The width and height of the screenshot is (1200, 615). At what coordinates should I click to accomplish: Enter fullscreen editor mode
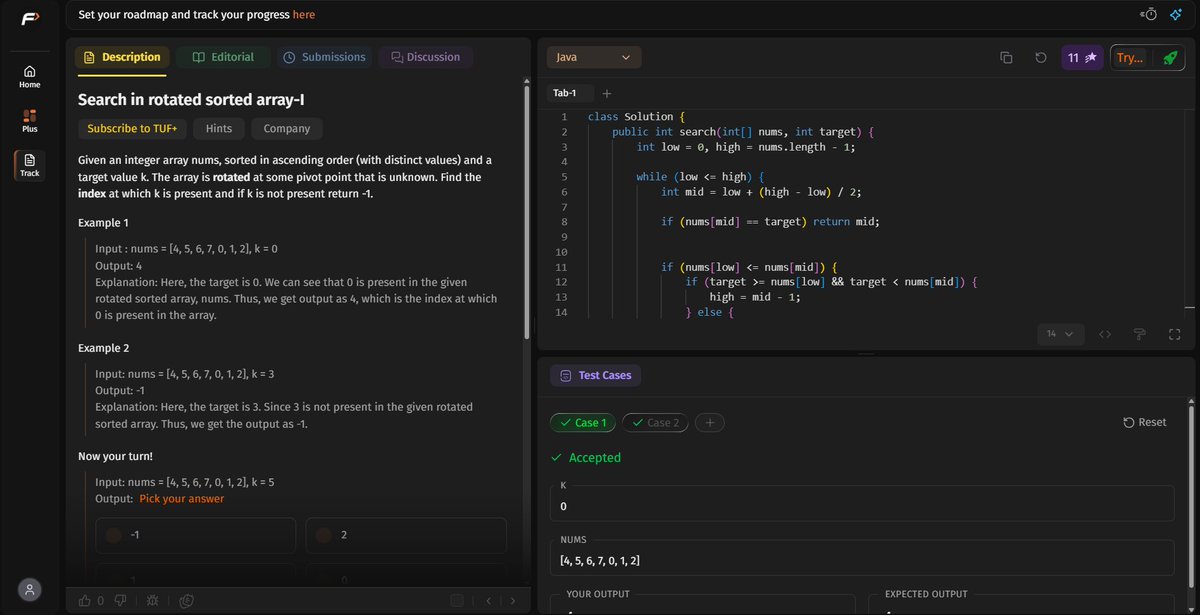coord(1175,334)
